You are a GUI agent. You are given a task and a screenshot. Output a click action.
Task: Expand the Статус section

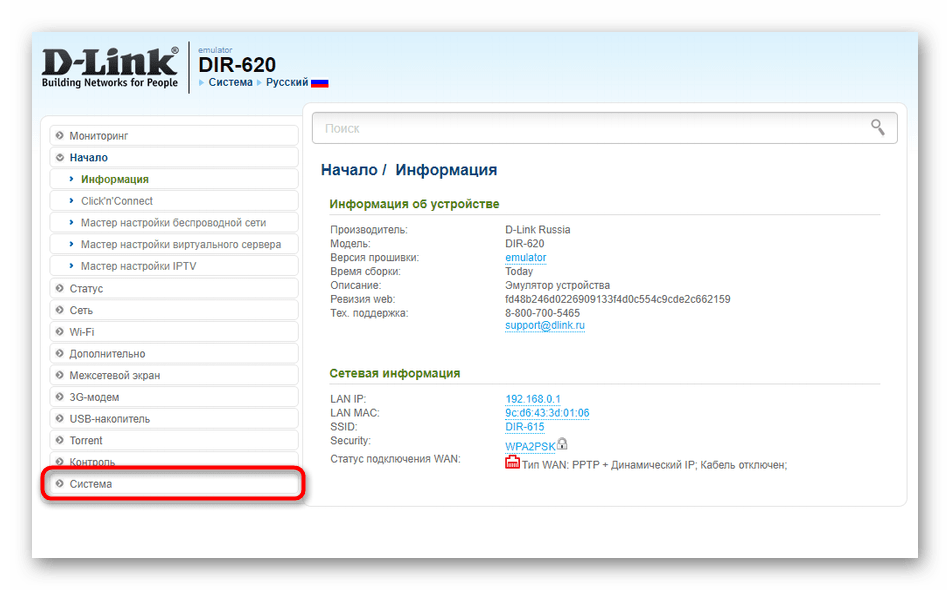tap(174, 288)
